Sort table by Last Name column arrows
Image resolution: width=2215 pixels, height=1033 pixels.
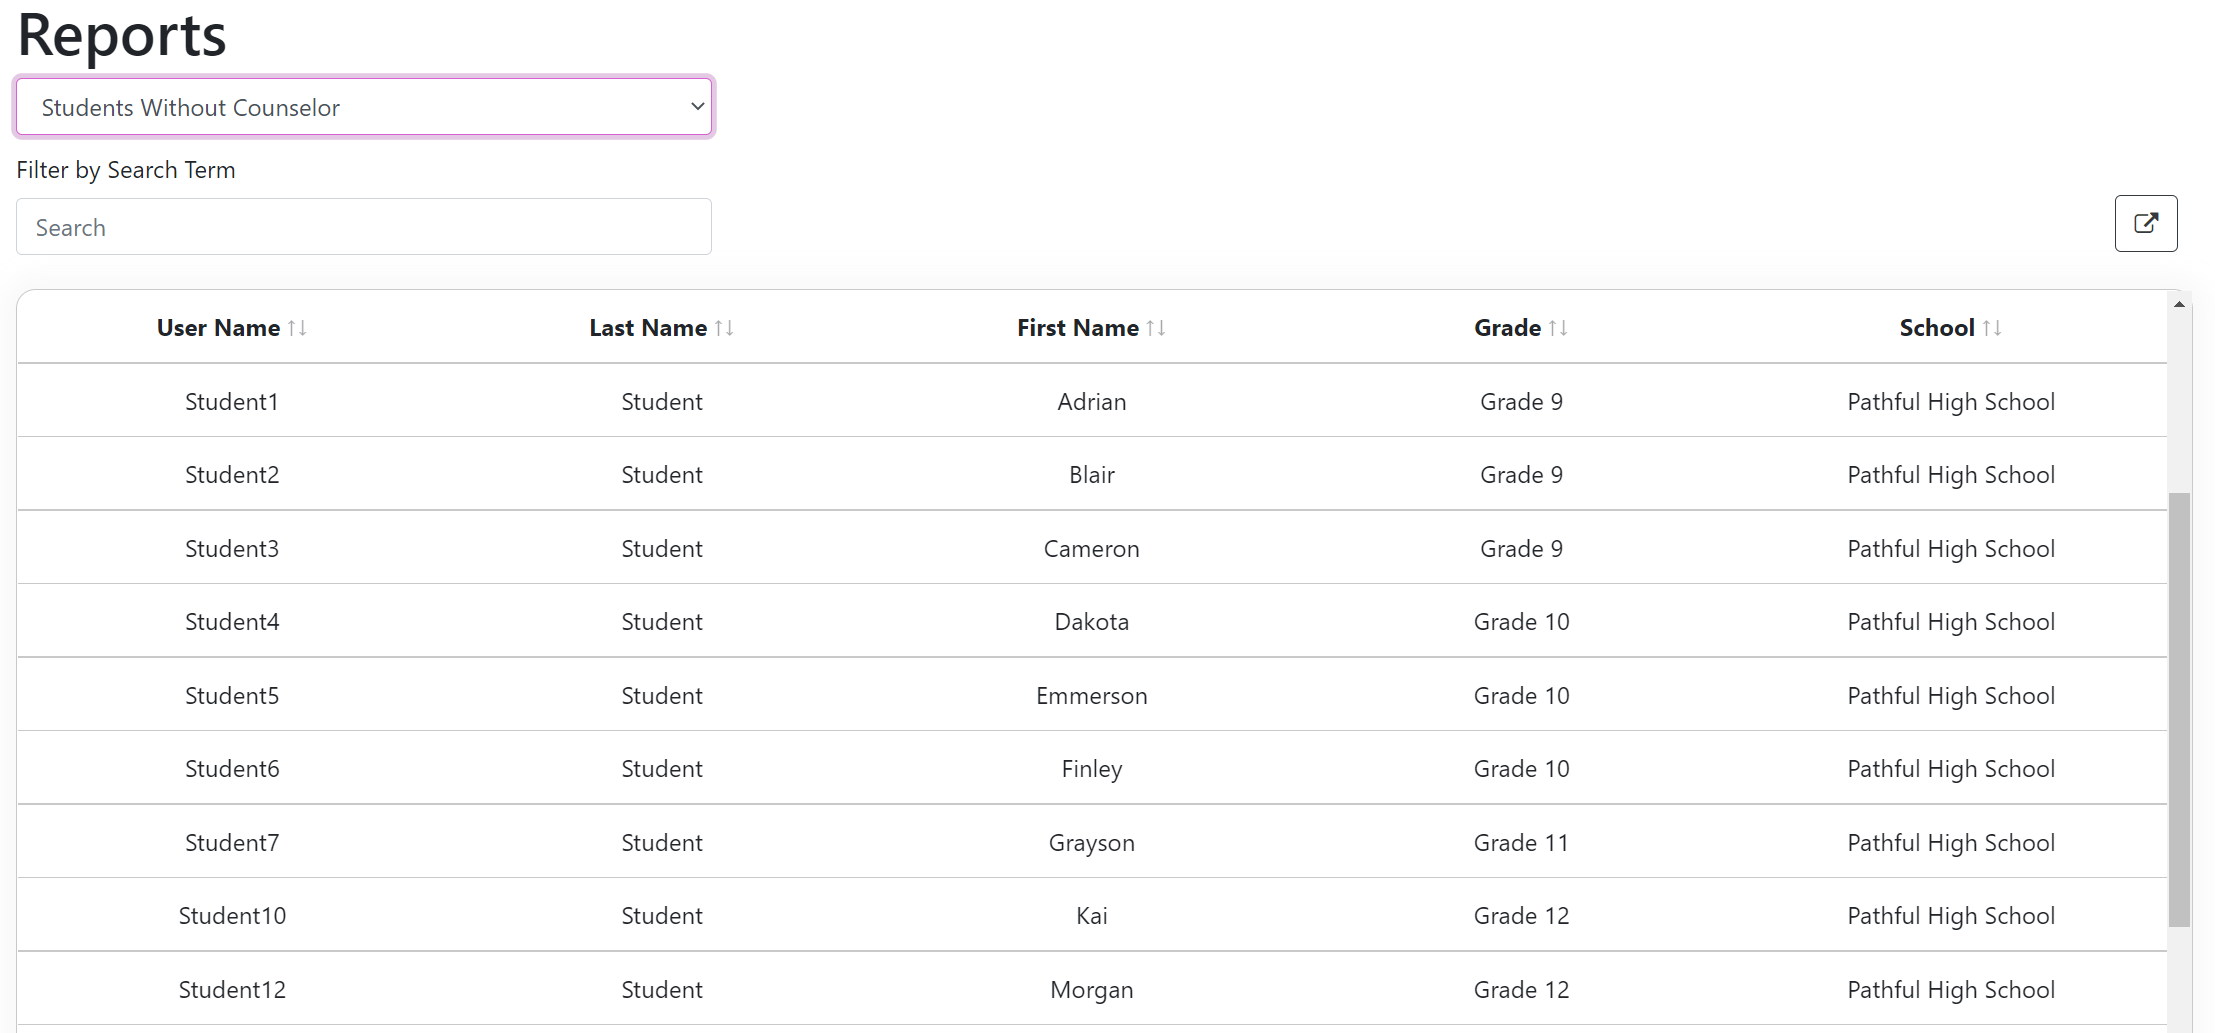724,328
